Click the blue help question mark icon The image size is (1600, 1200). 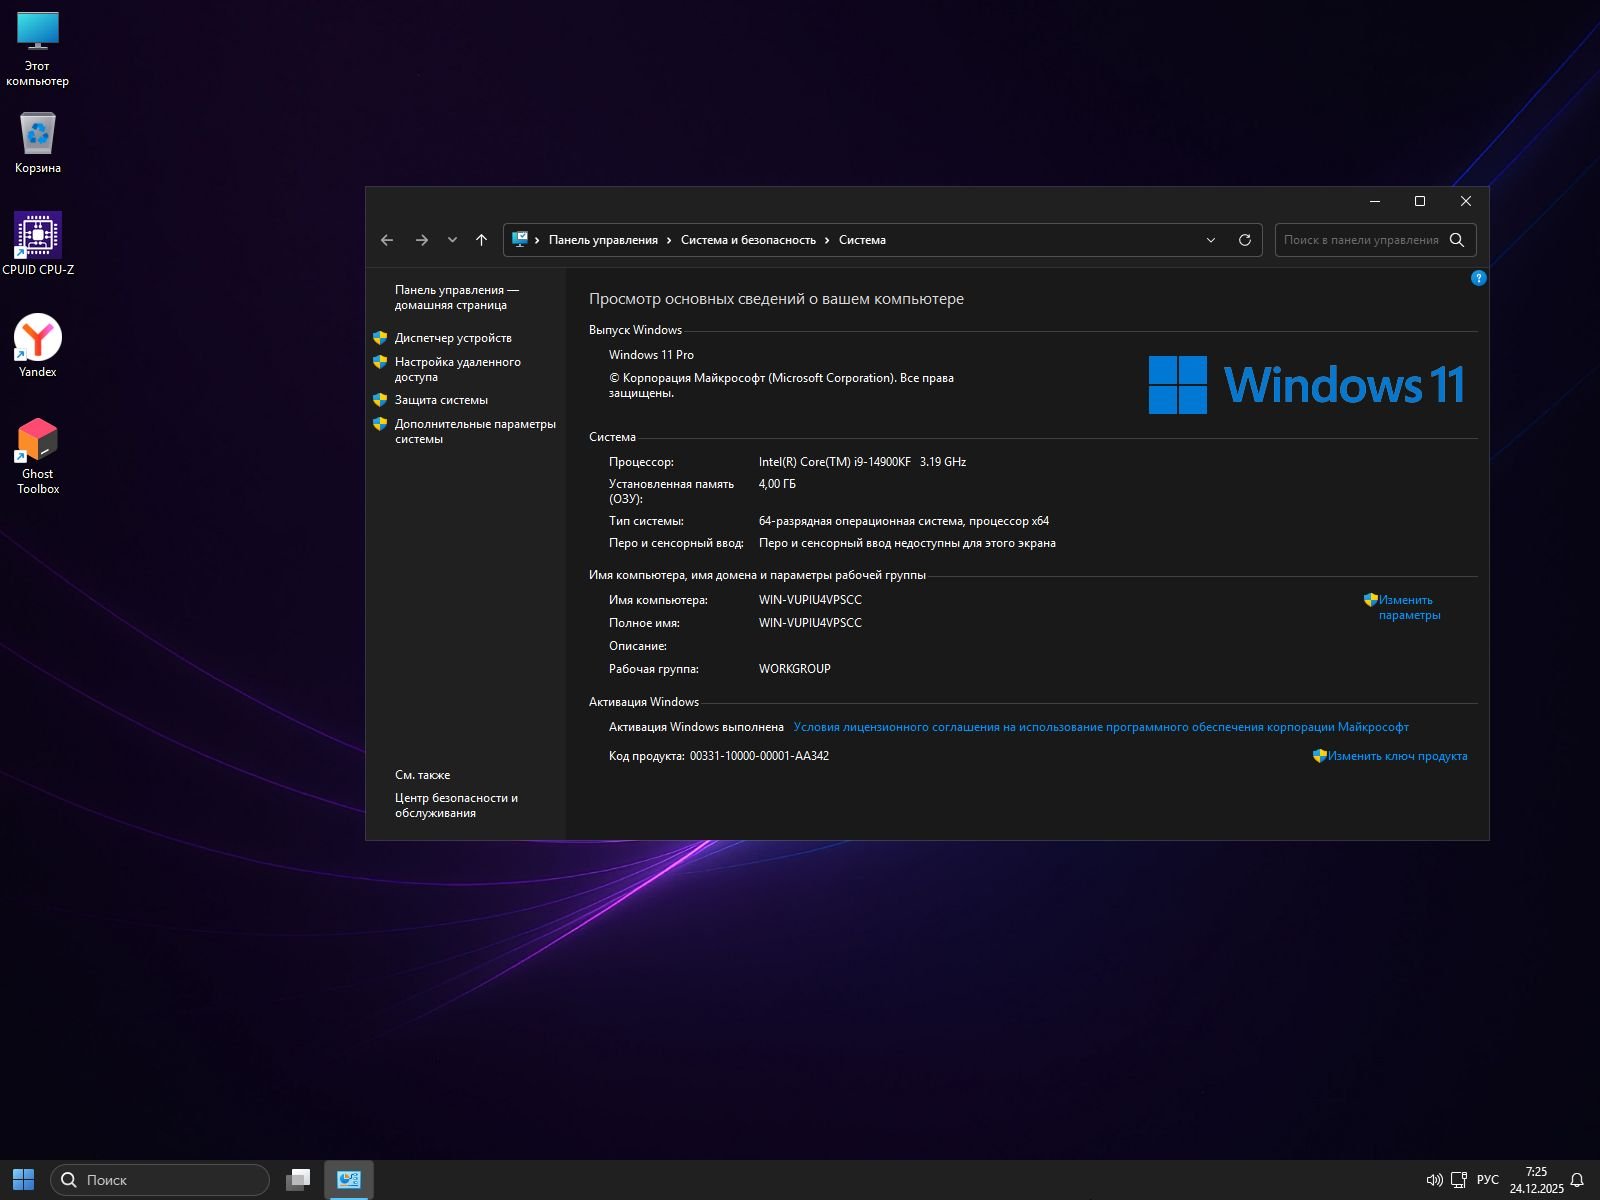click(x=1478, y=278)
